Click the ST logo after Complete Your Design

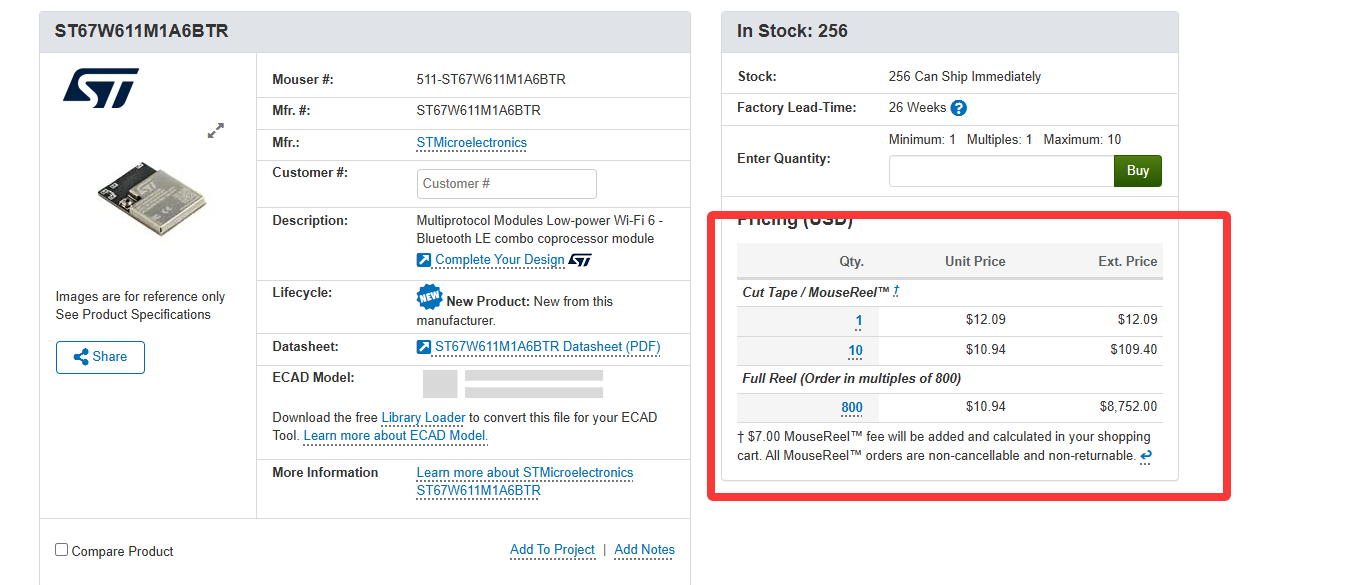click(x=580, y=260)
